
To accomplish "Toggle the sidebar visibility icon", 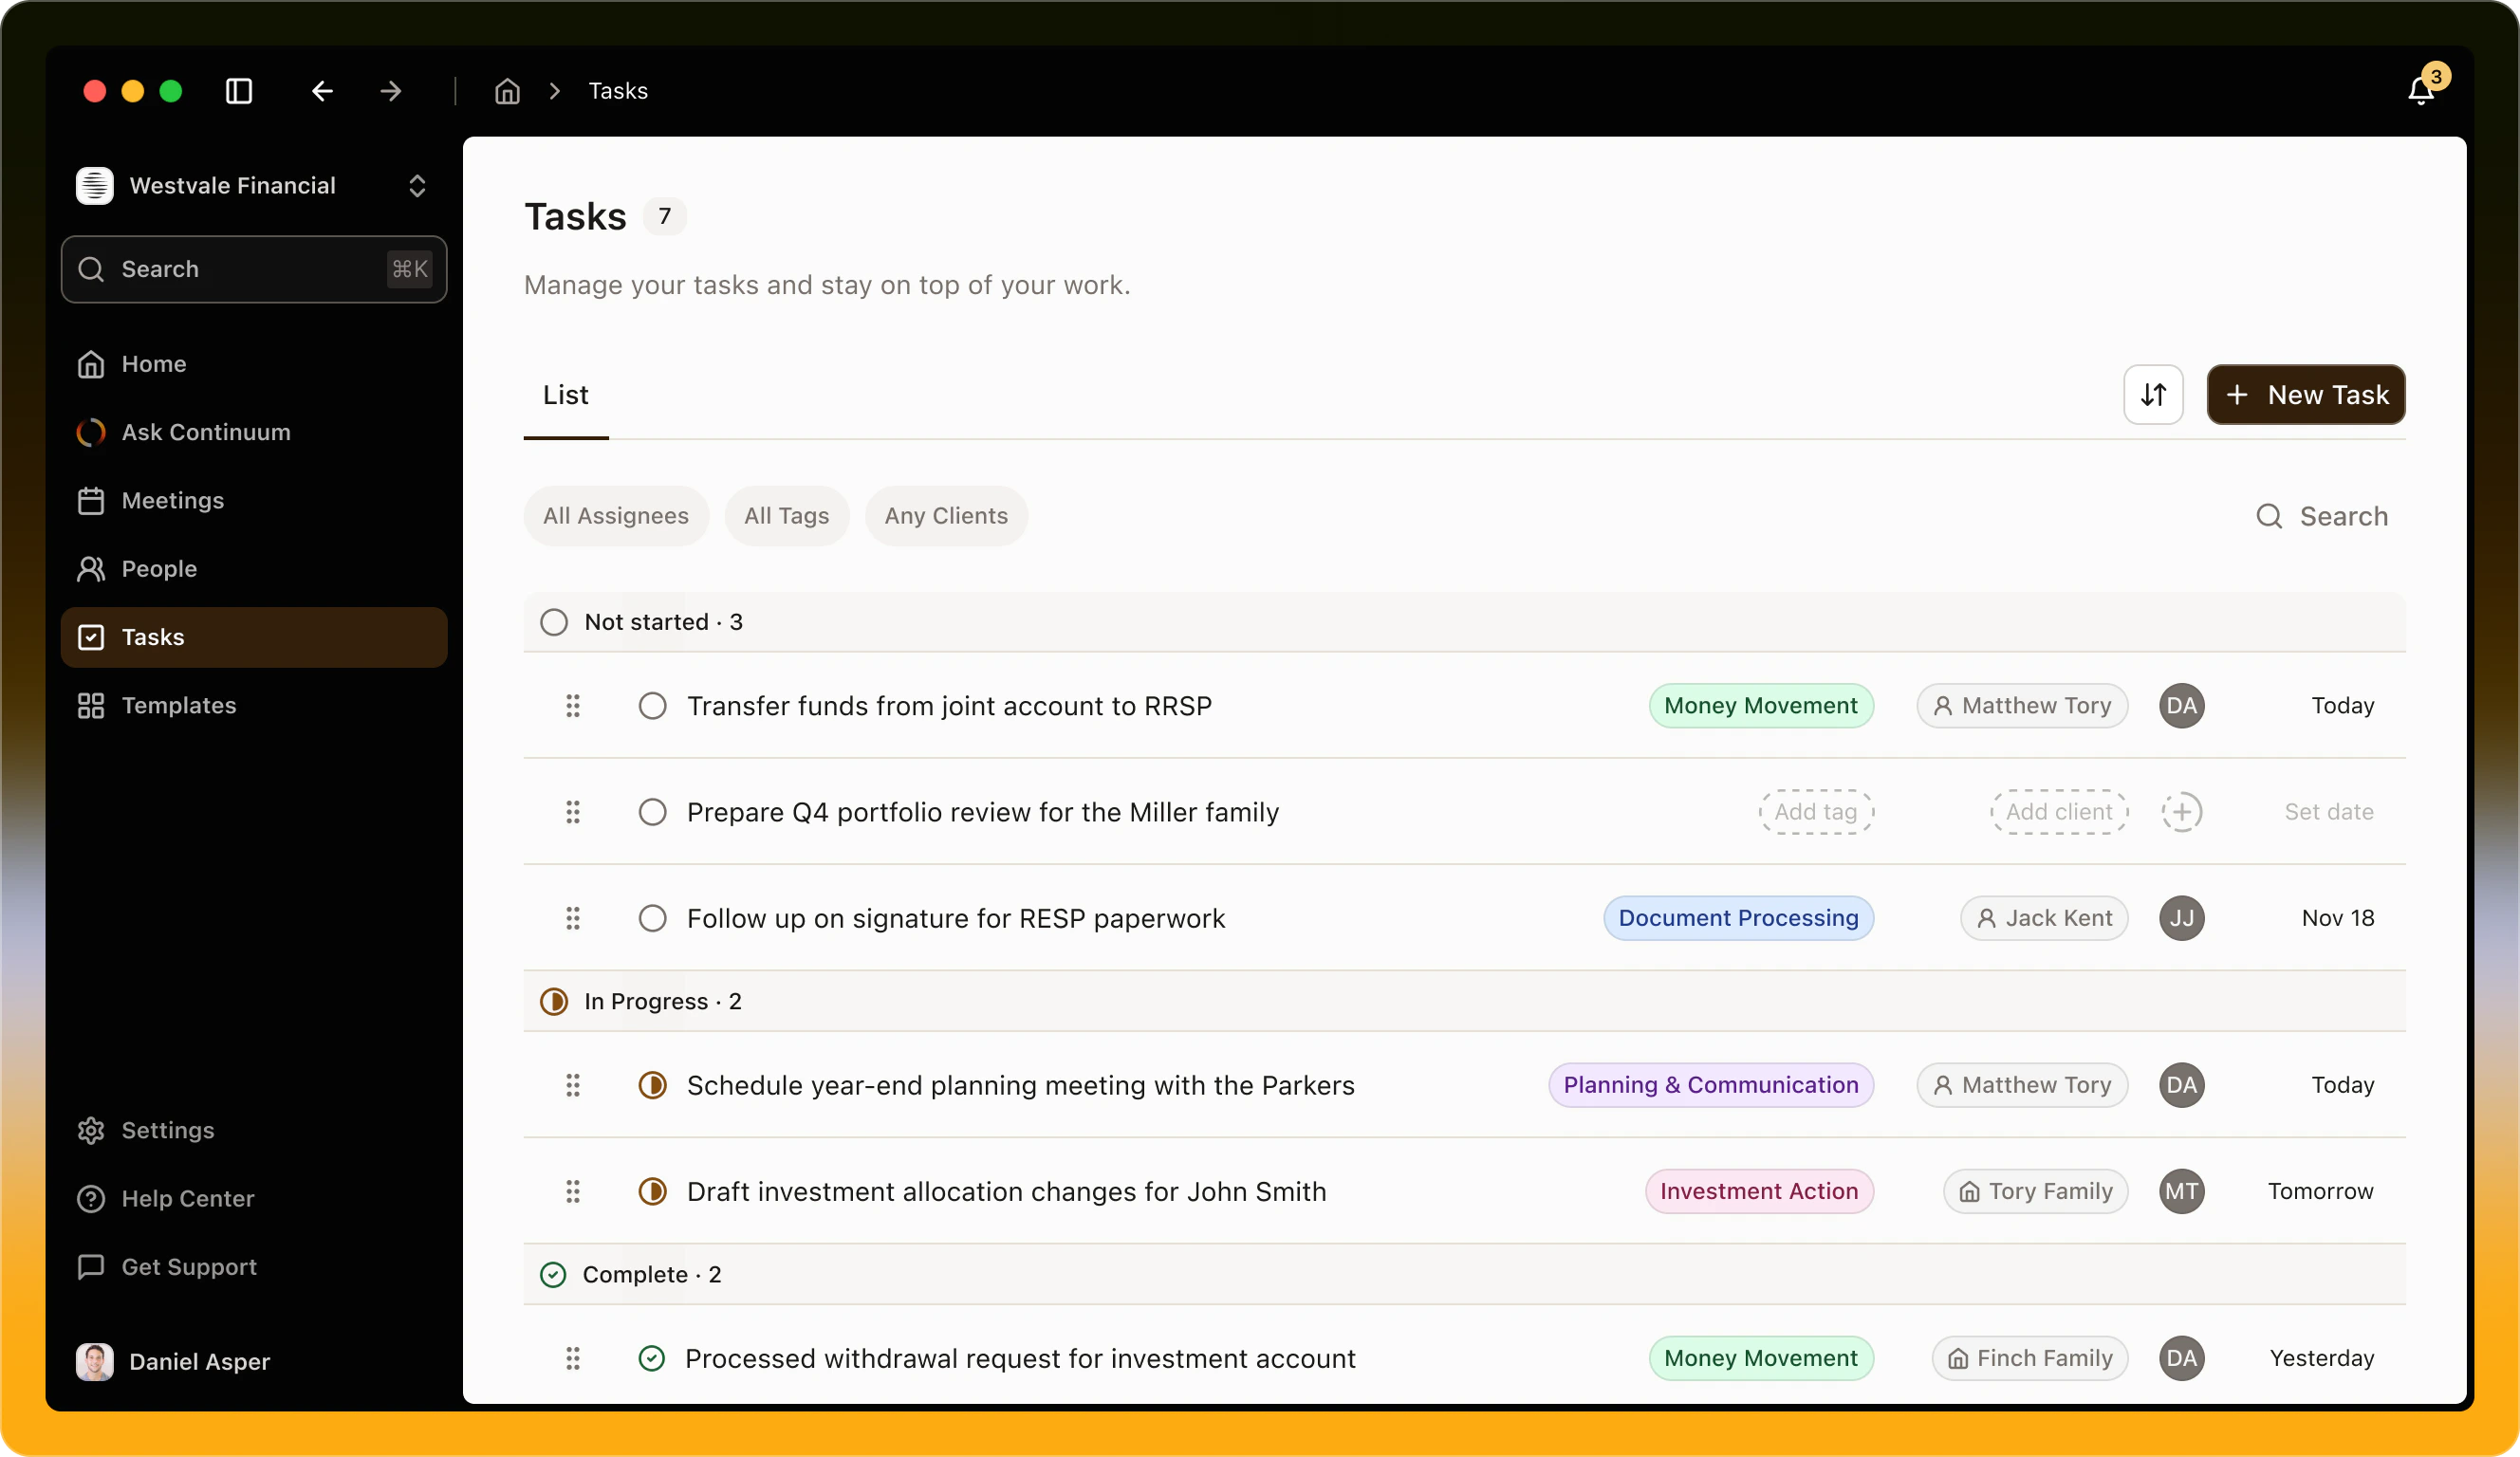I will (238, 91).
